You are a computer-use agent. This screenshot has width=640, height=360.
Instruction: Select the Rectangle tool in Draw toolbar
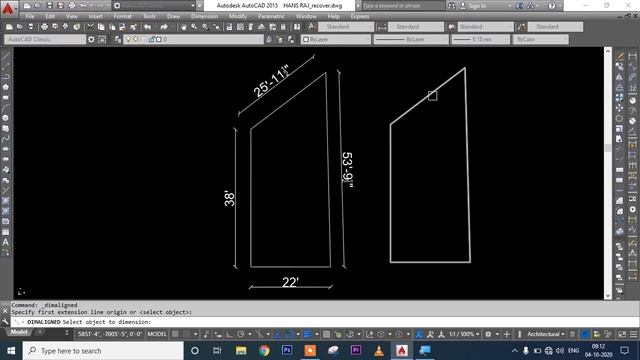[6, 98]
